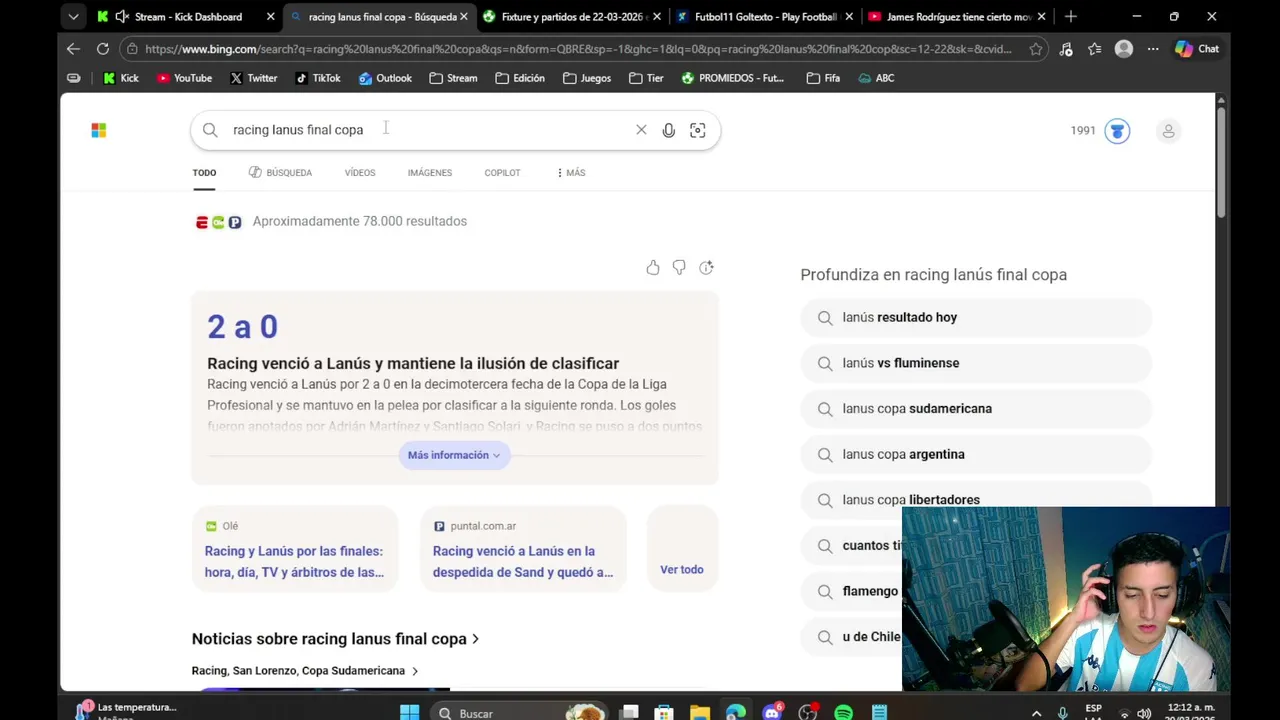Click the Microsoft logo on Bing
1280x720 pixels.
point(98,130)
